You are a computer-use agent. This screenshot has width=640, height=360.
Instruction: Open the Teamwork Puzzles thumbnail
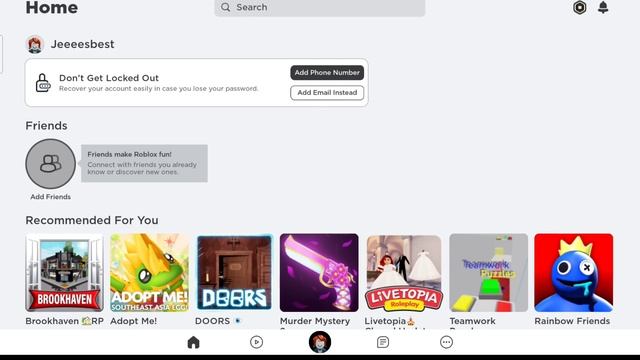[x=489, y=273]
